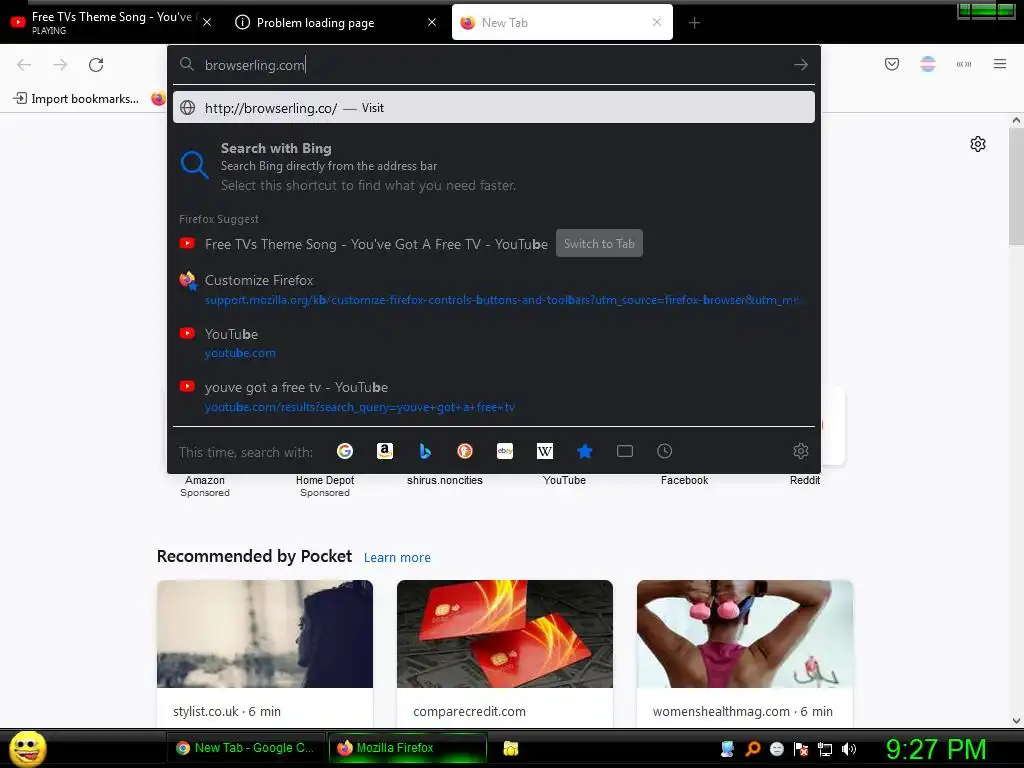1024x768 pixels.
Task: Click the vertical scrollbar thumb
Action: (x=1016, y=186)
